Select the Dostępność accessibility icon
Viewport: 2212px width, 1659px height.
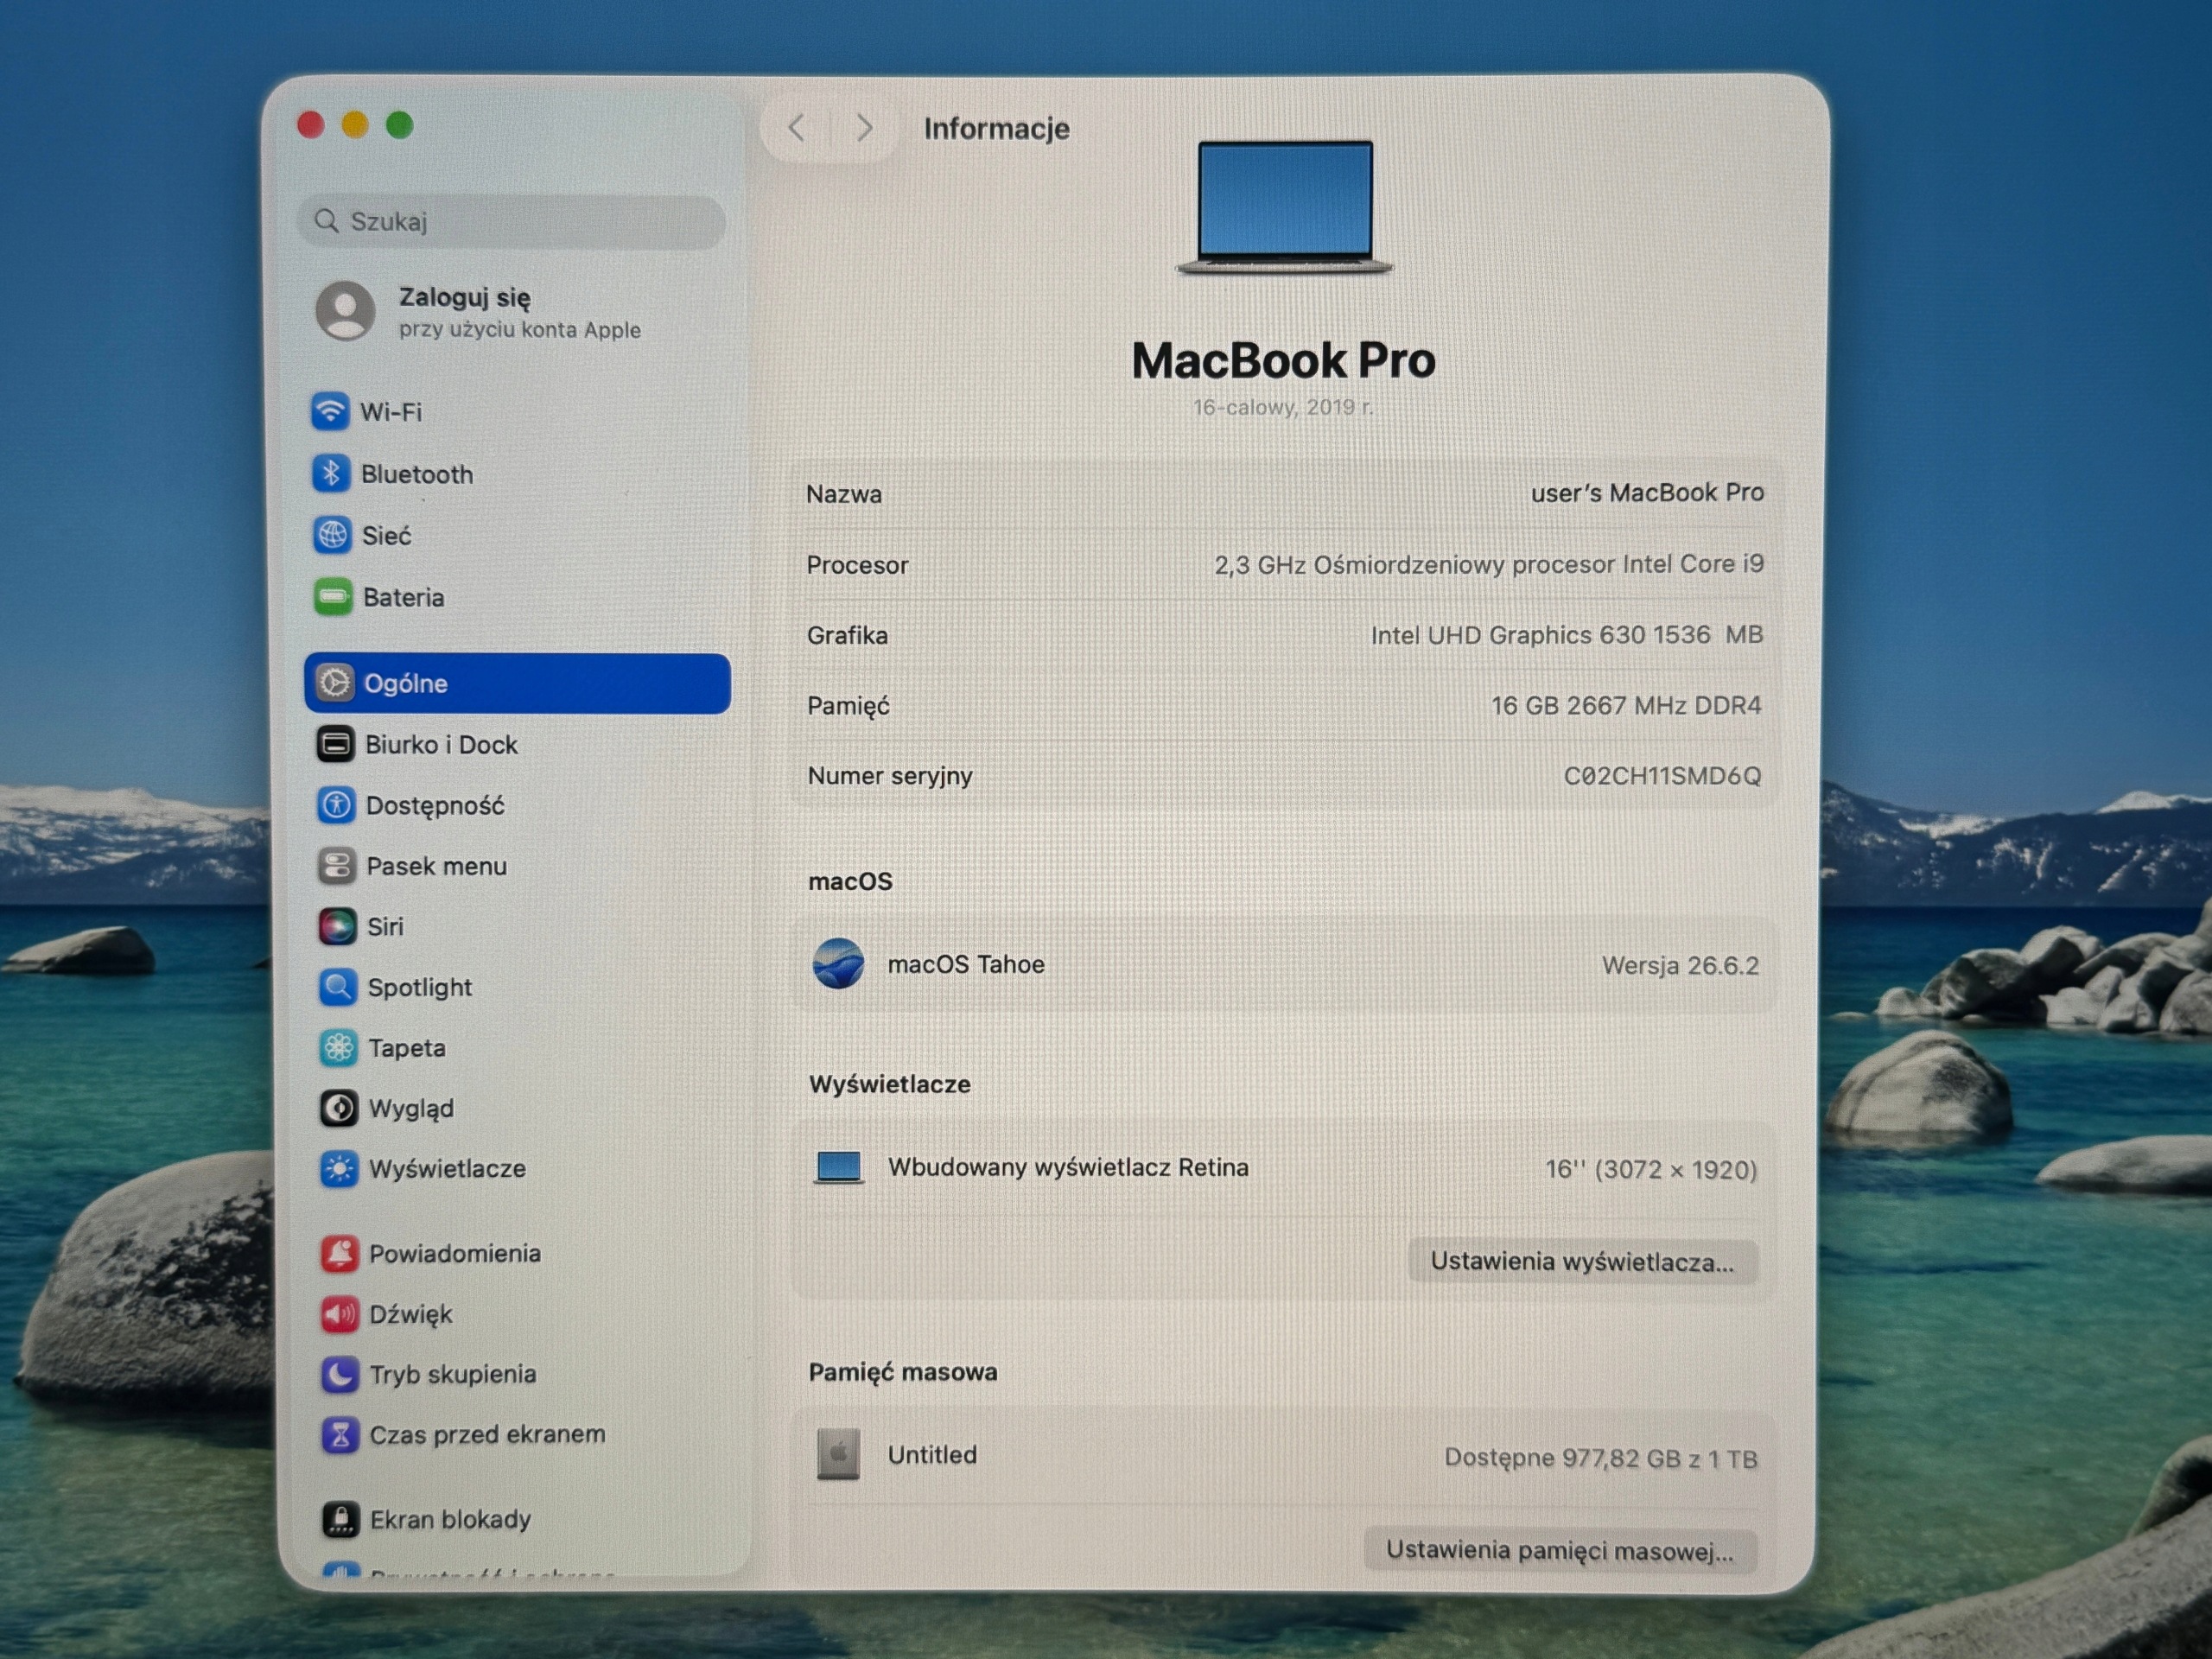pos(336,805)
